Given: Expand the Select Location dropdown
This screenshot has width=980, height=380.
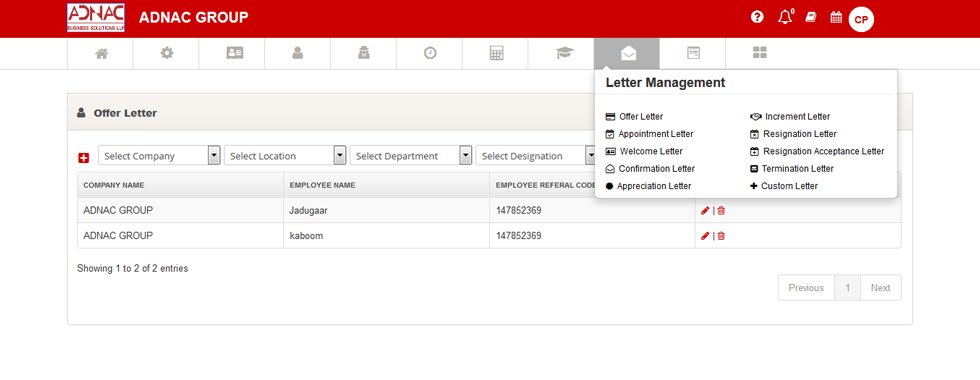Looking at the screenshot, I should coord(285,156).
